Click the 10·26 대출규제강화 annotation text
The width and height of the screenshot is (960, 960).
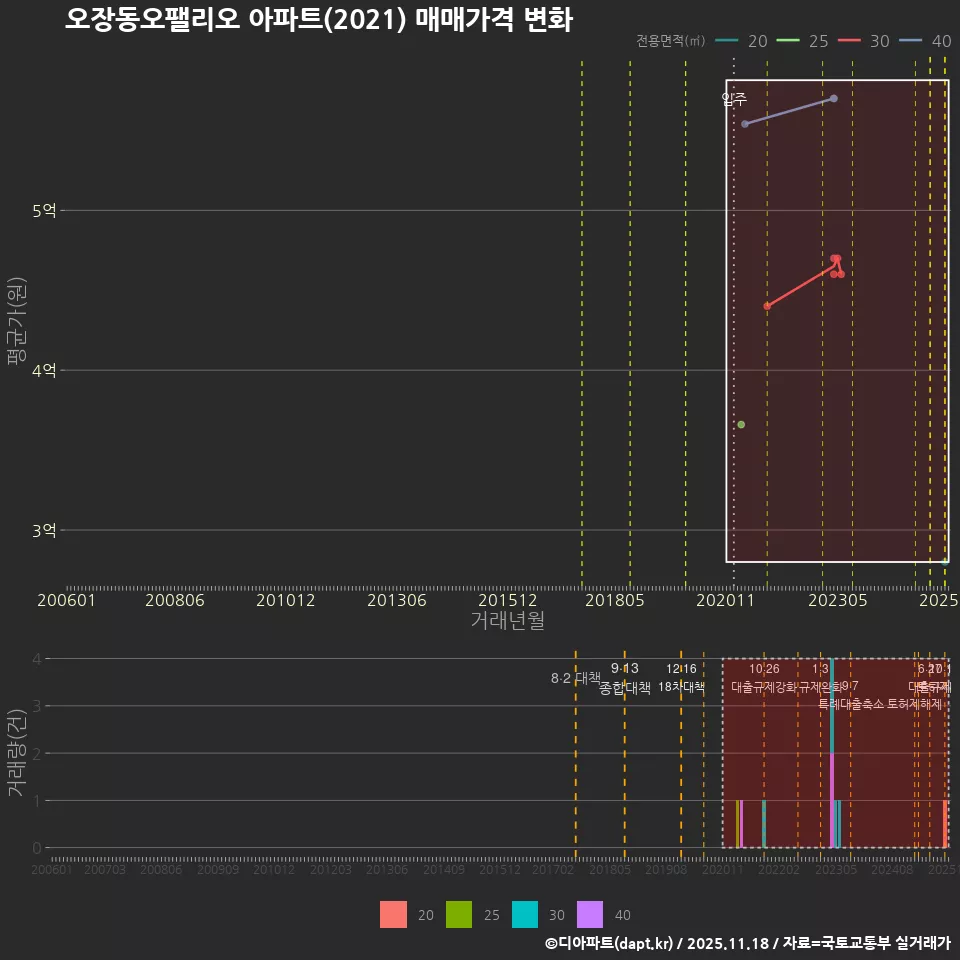click(x=764, y=678)
